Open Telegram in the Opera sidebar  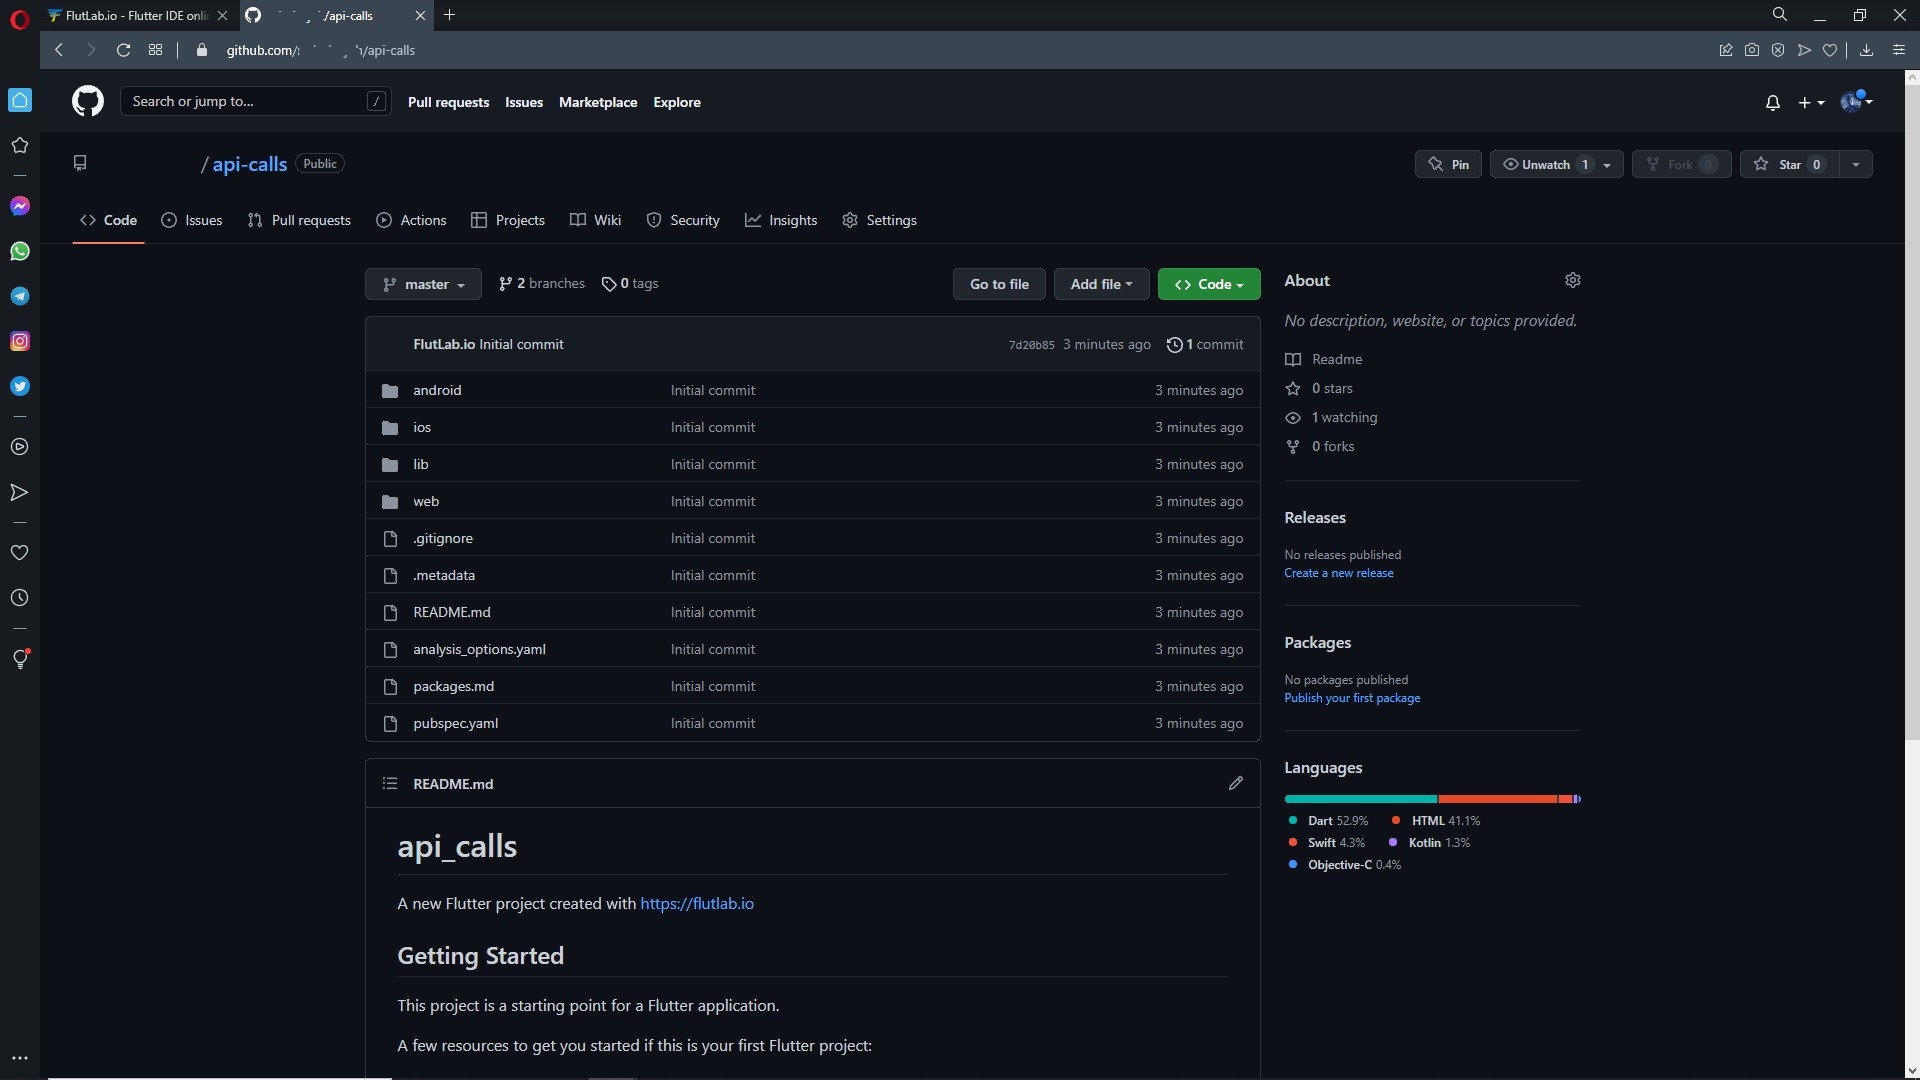(x=20, y=296)
